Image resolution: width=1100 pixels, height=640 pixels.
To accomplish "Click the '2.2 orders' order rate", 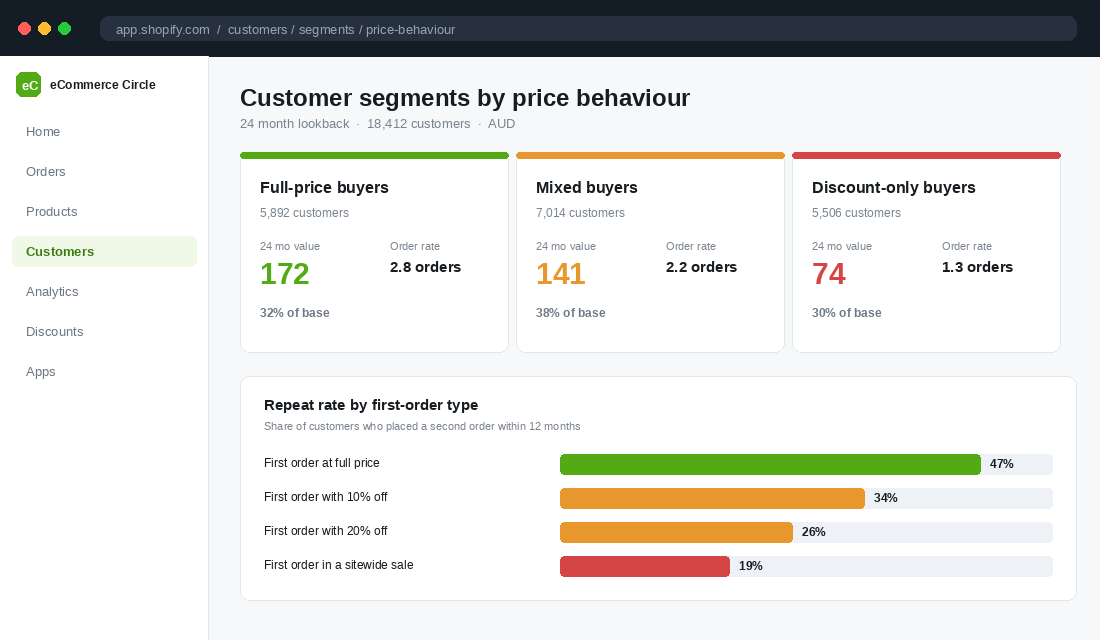I will pyautogui.click(x=702, y=267).
